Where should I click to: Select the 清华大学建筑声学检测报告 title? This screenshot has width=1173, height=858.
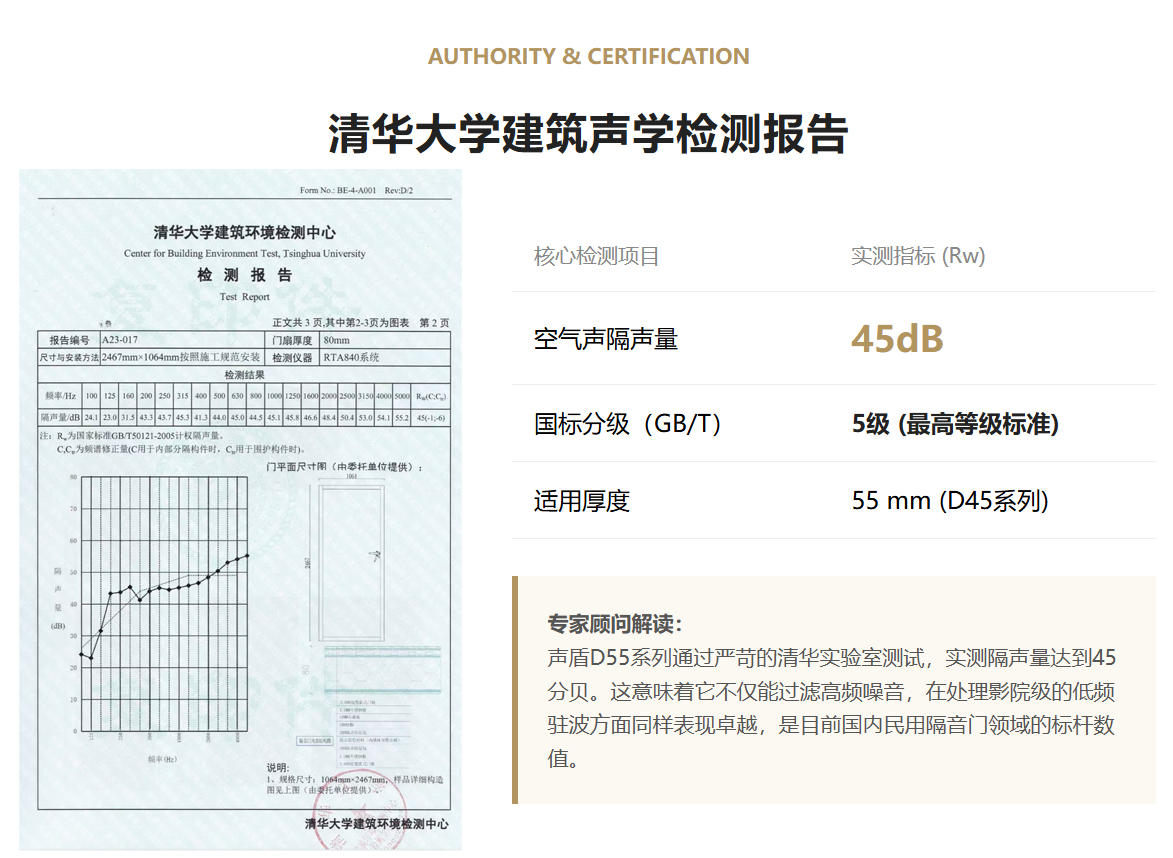588,135
